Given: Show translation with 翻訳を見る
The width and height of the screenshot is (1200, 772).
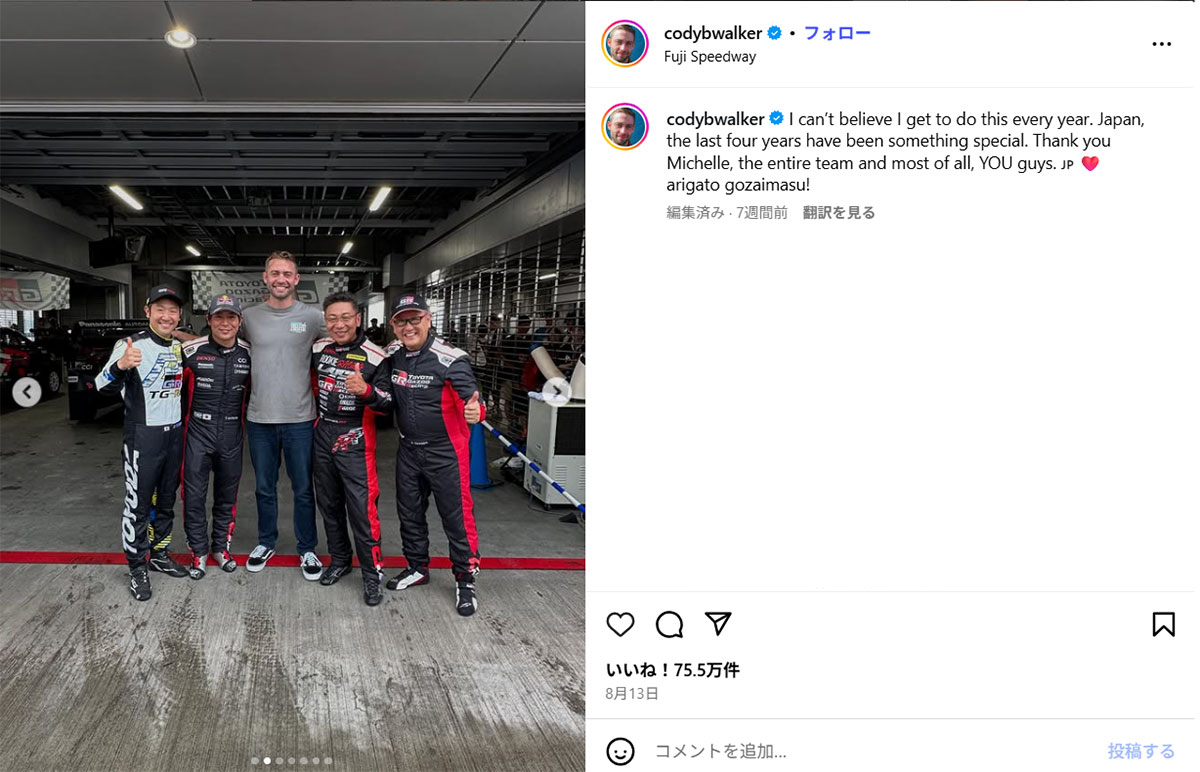Looking at the screenshot, I should (839, 212).
